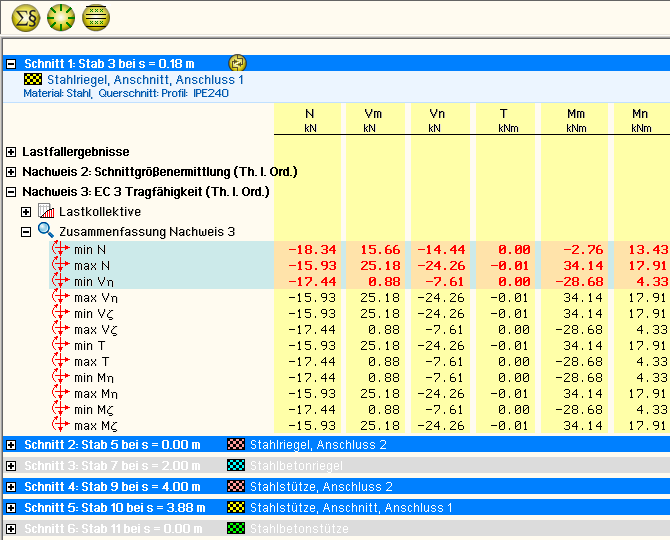Screen dimensions: 670x540
Task: Expand Lastfallergebnisse node
Action: 11,152
